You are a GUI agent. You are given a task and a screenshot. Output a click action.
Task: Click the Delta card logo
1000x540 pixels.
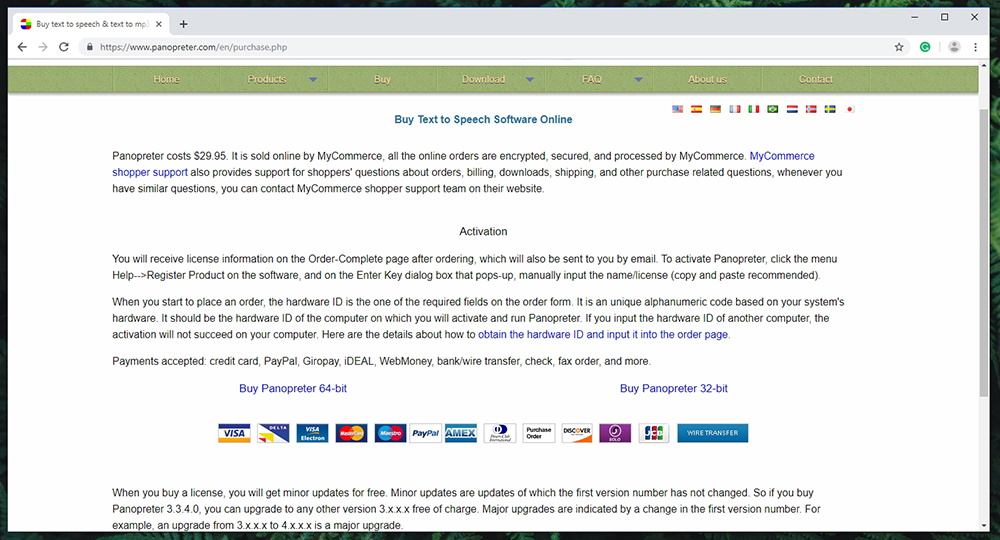coord(273,433)
